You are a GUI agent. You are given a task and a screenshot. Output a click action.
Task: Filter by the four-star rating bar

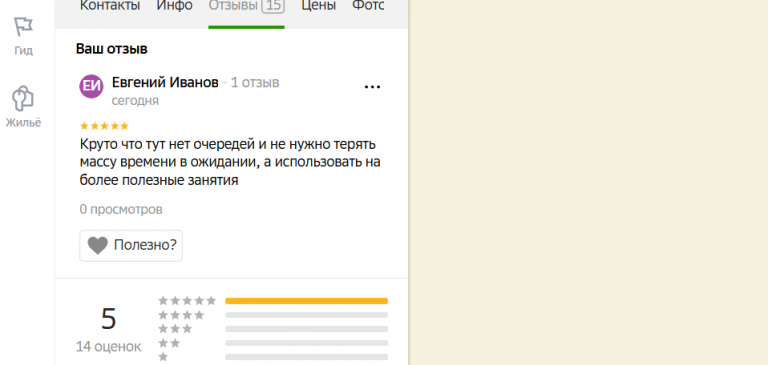306,315
